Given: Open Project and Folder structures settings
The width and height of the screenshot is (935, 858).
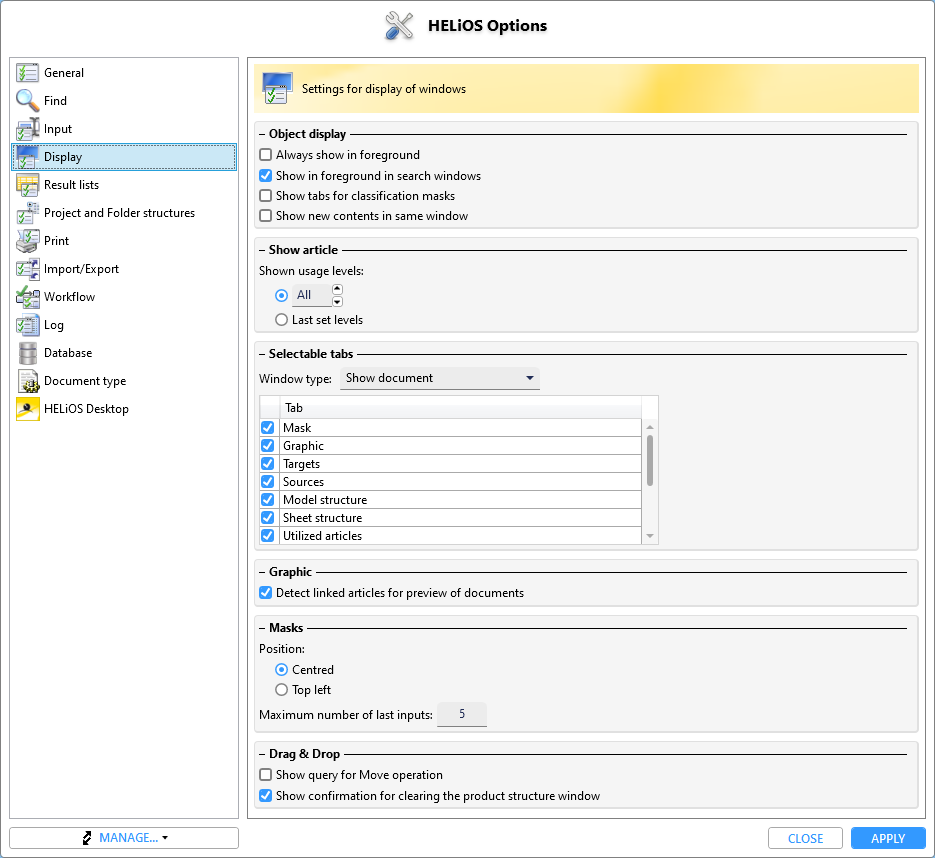Looking at the screenshot, I should click(124, 213).
